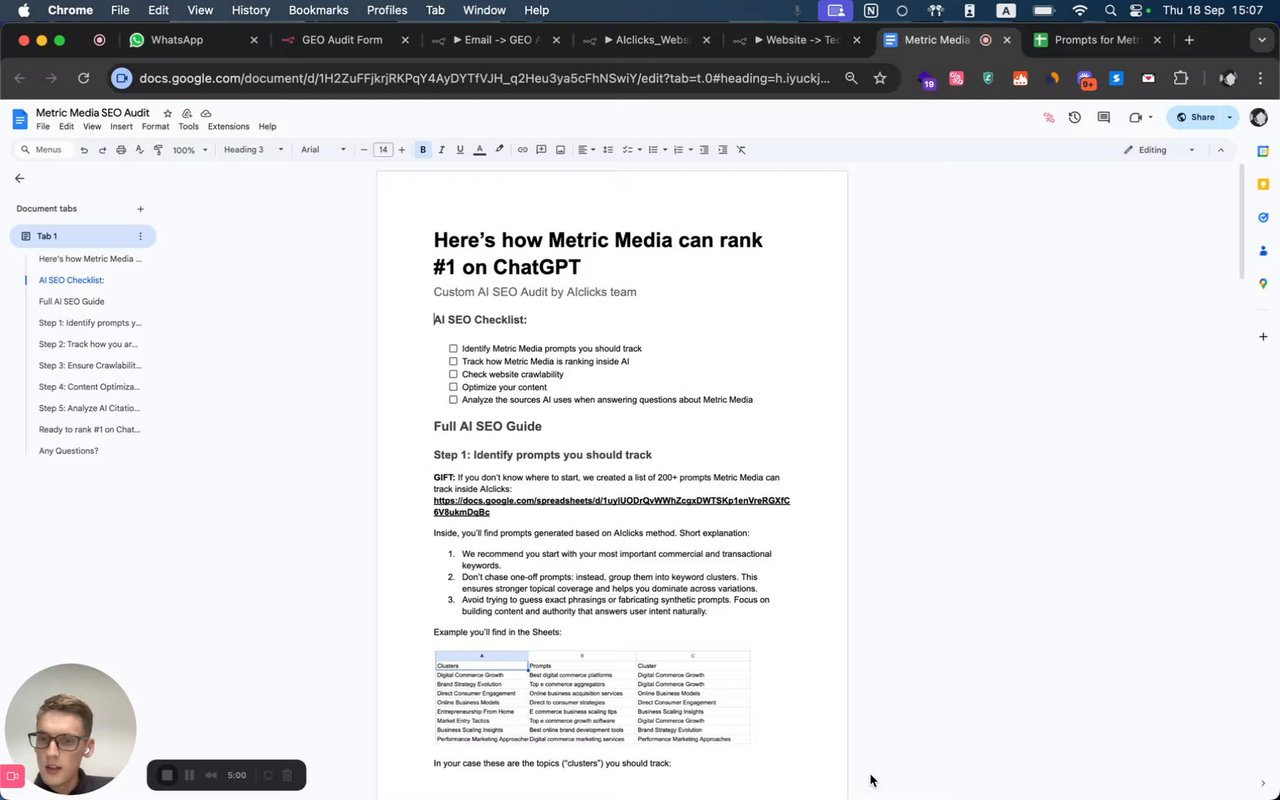
Task: Bookmark this page in the address bar
Action: pyautogui.click(x=880, y=78)
